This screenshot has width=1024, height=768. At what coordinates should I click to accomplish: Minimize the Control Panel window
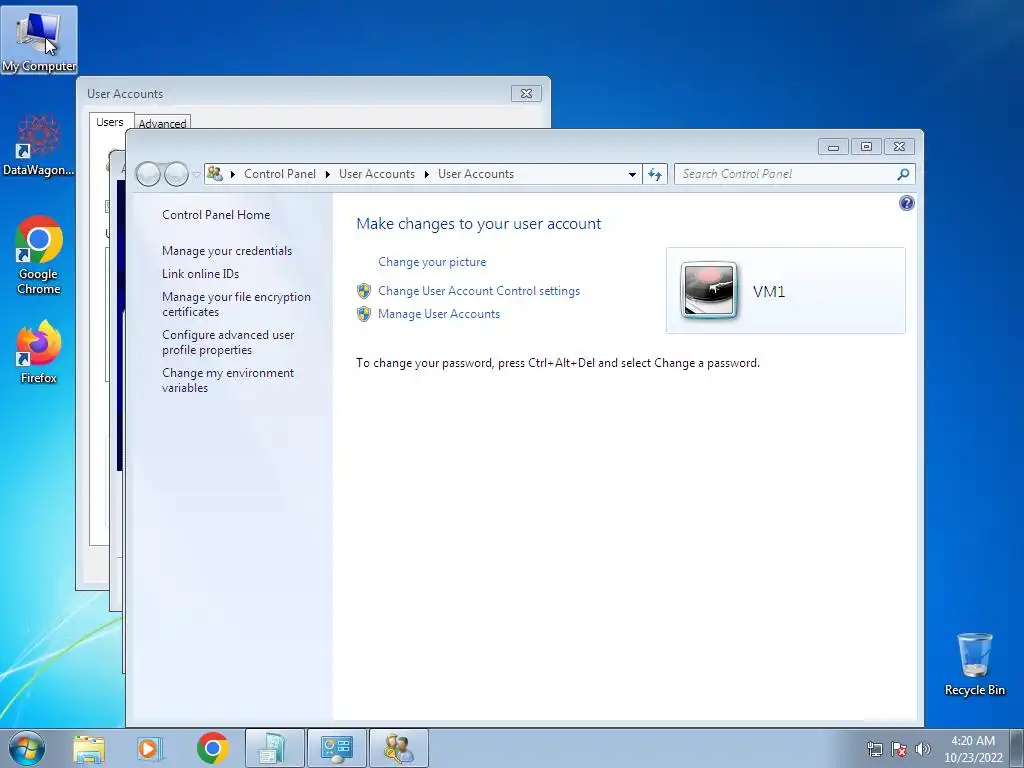click(x=833, y=146)
